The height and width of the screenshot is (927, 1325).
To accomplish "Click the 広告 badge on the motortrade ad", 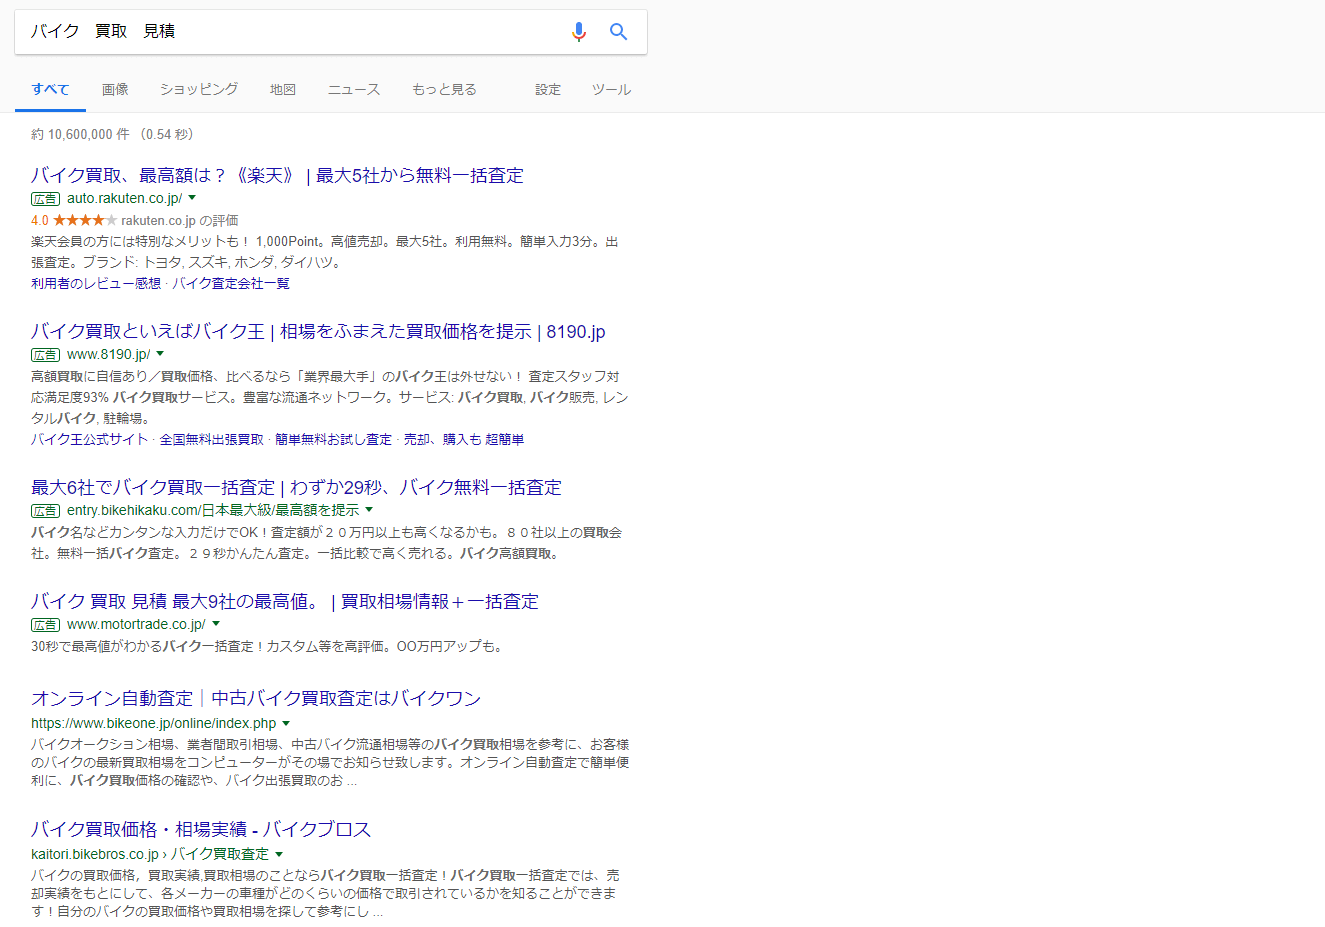I will (45, 625).
